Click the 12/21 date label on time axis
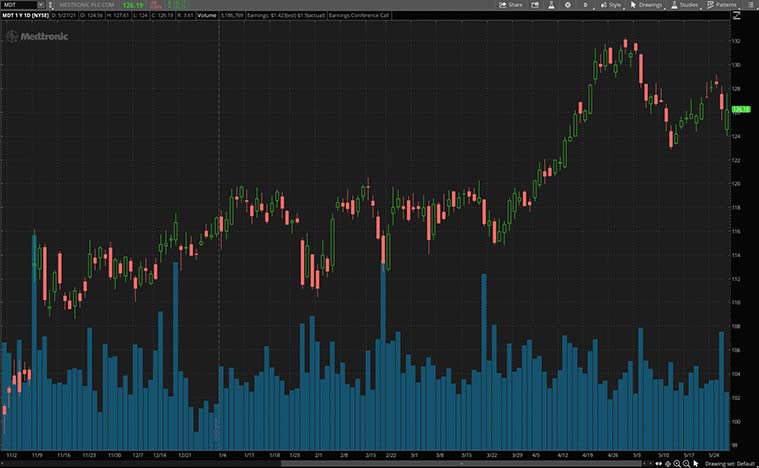 pos(184,455)
